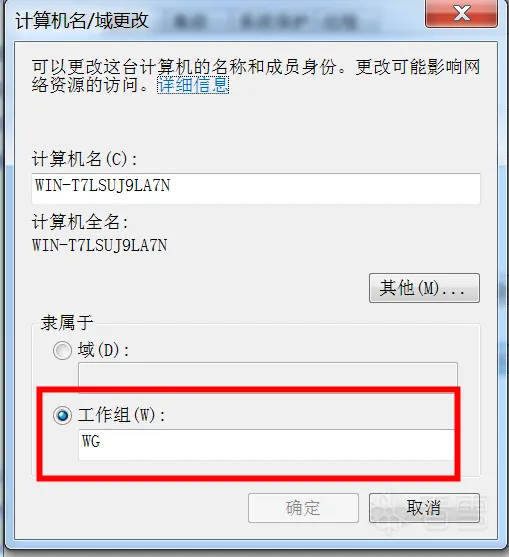This screenshot has height=557, width=509.
Task: Click the full computer name value below 计算机全名
Action: [99, 245]
